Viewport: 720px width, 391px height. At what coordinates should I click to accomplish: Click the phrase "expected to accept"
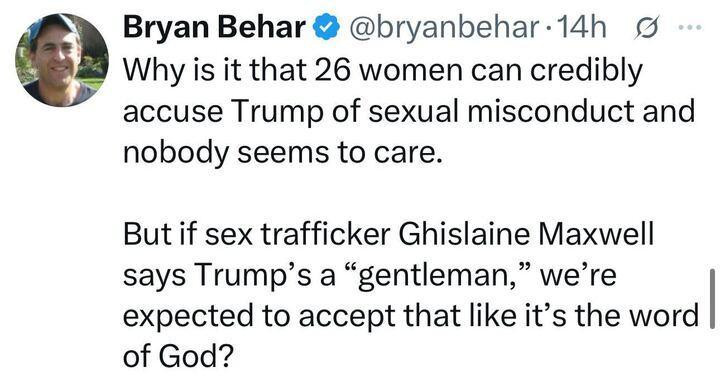click(x=259, y=317)
